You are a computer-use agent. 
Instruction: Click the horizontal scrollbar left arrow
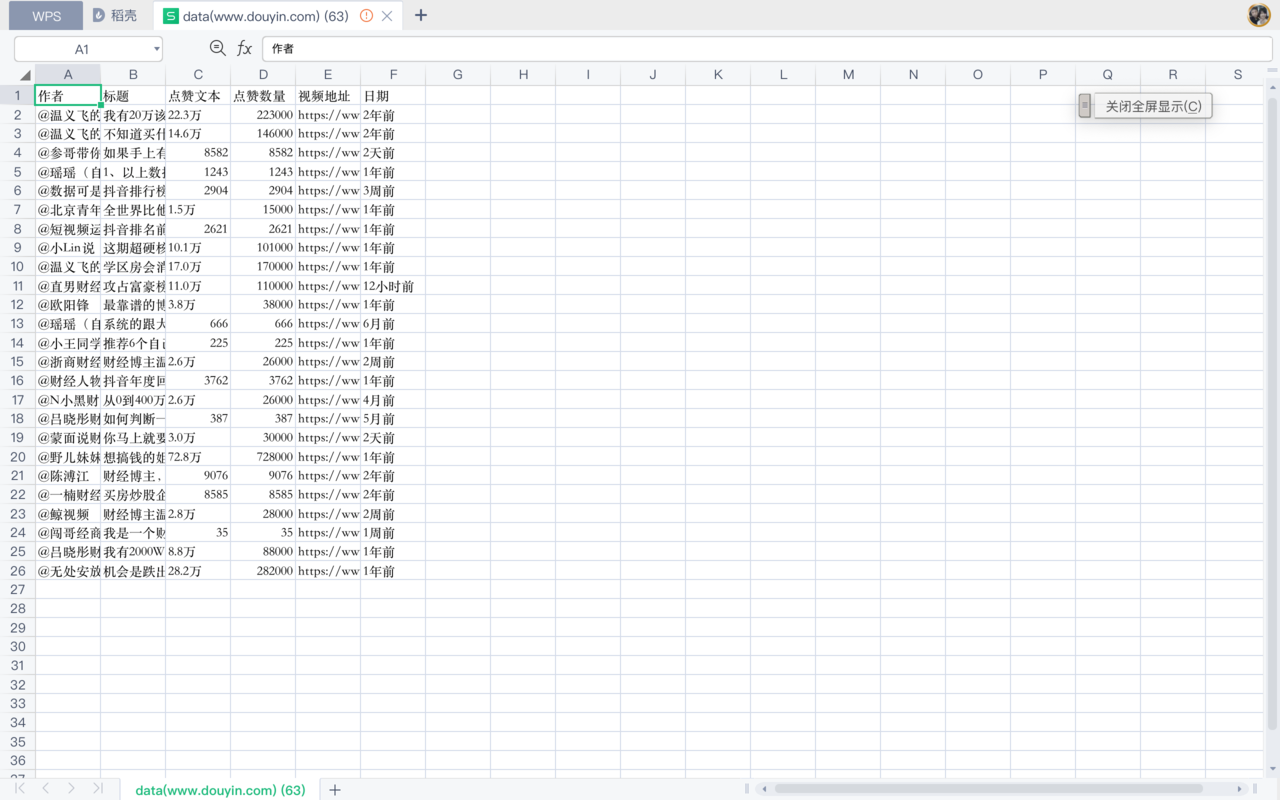(765, 789)
